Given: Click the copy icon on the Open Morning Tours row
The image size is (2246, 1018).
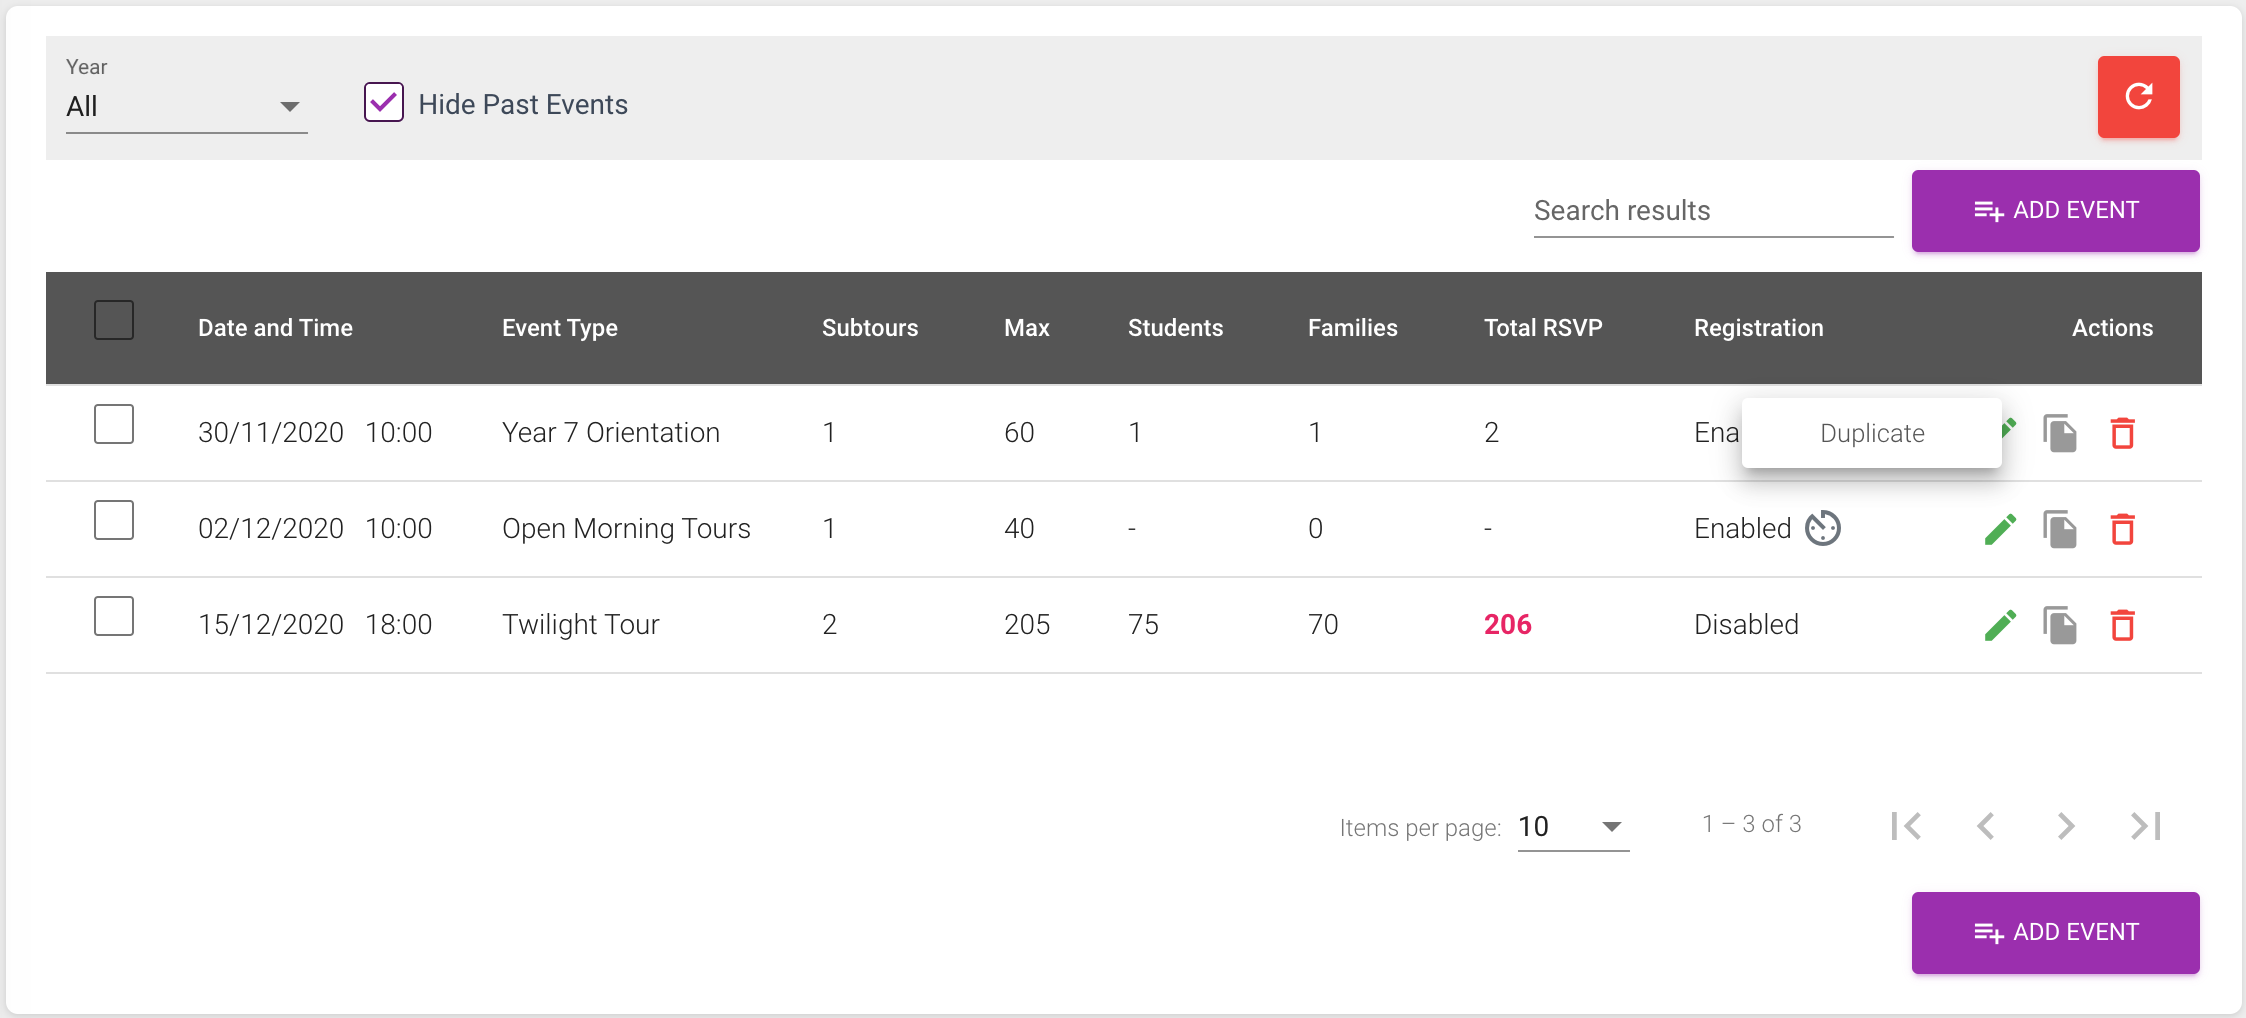Looking at the screenshot, I should tap(2060, 528).
